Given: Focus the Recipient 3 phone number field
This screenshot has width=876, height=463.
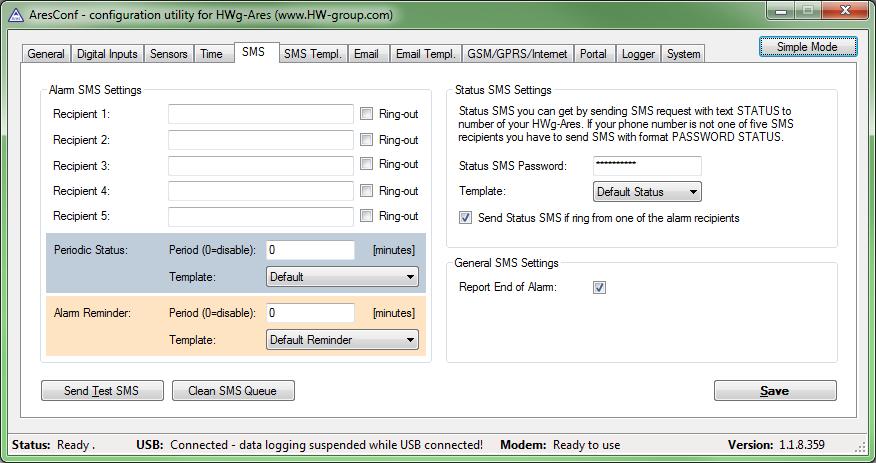Looking at the screenshot, I should coord(261,165).
